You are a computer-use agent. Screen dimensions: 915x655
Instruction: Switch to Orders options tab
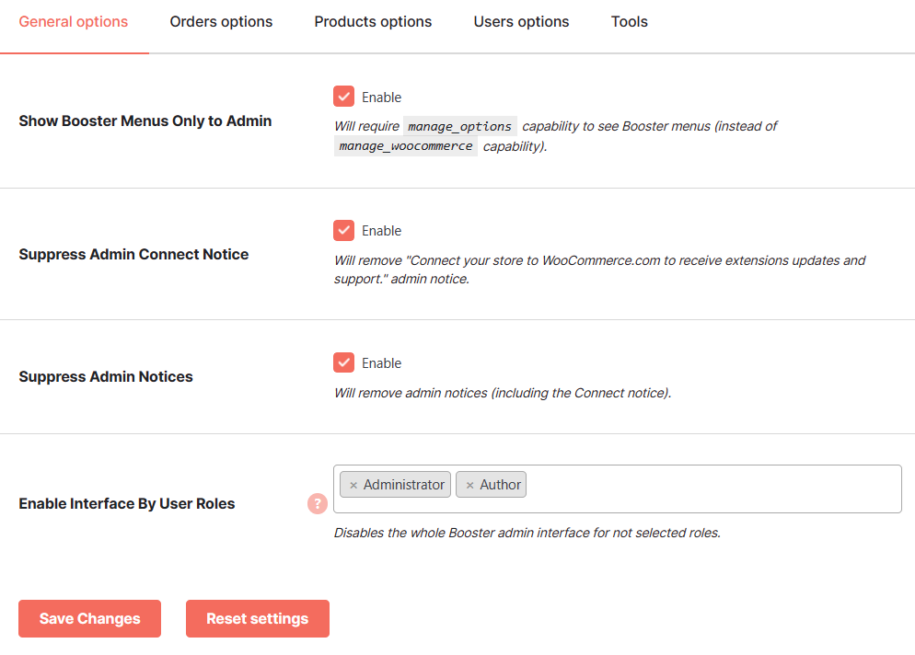(221, 22)
